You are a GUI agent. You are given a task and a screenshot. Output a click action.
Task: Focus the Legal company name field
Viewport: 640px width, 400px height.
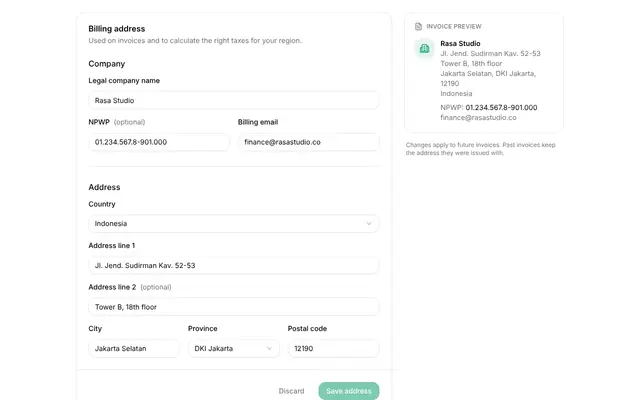[233, 100]
